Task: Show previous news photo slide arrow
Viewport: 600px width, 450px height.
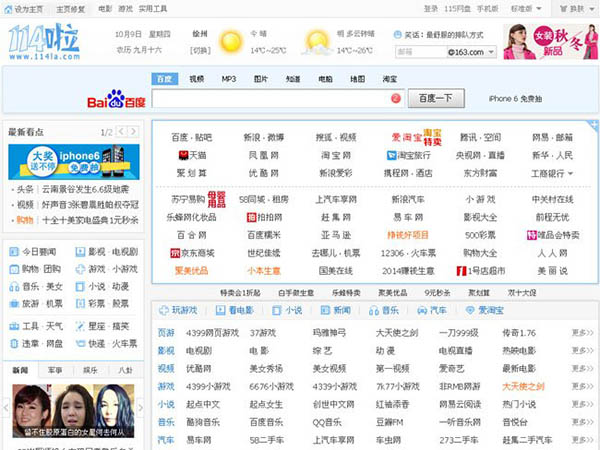Action: pyautogui.click(x=6, y=408)
